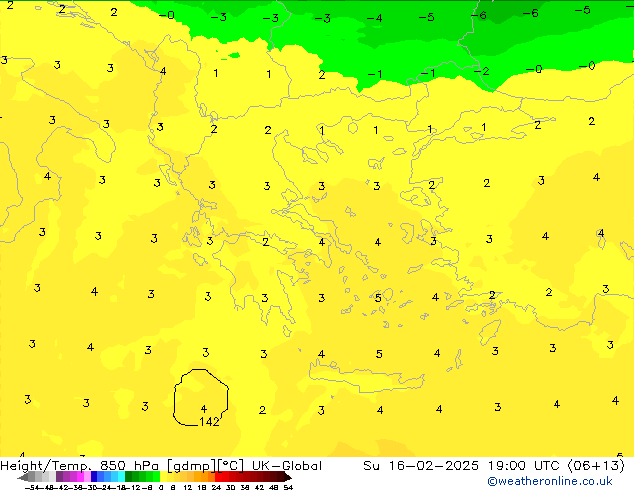Click the dark brown right arrow end of legend

point(287,477)
